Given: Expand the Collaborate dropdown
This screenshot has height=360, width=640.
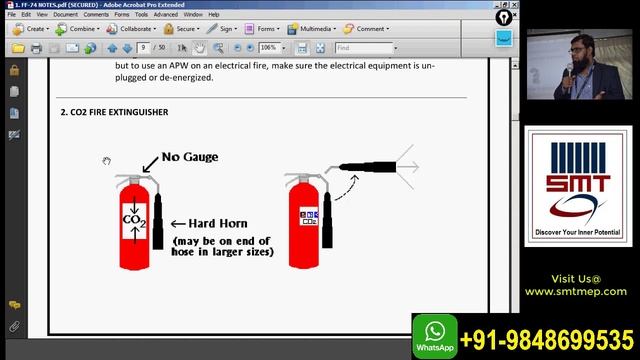Looking at the screenshot, I should (155, 29).
